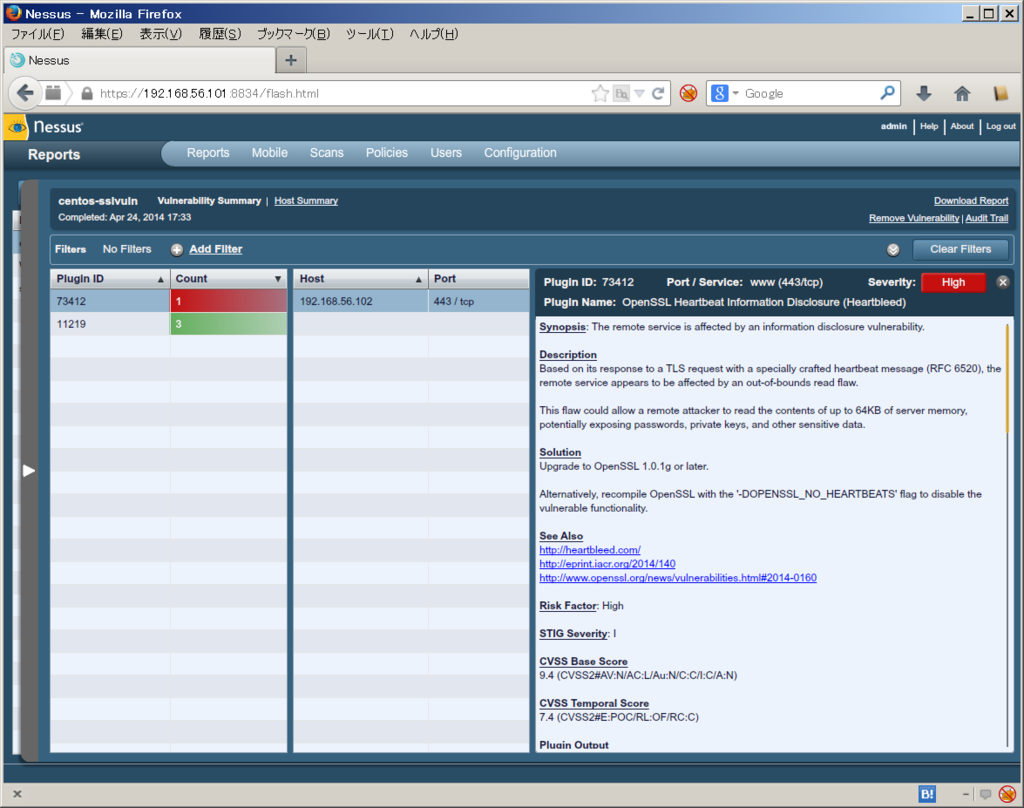
Task: Sort by the Count column
Action: point(229,279)
